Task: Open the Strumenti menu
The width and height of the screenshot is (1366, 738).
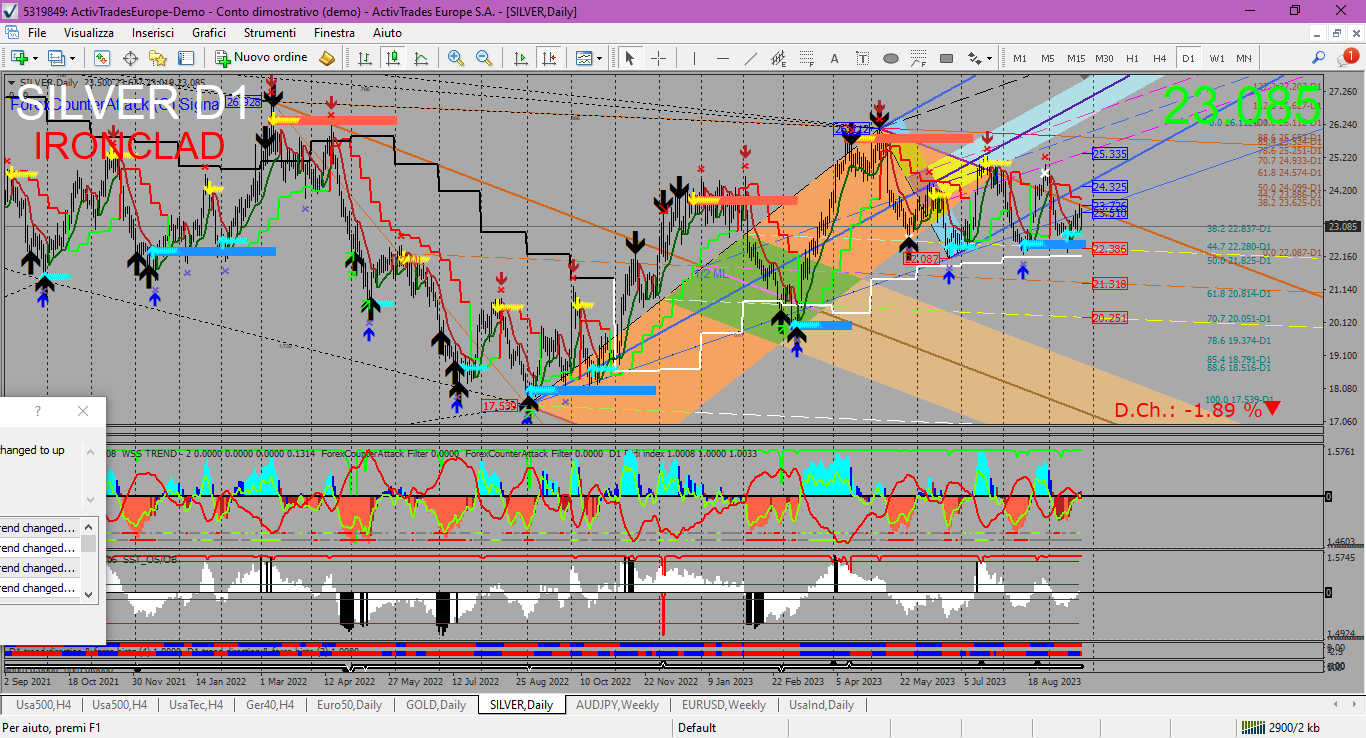Action: click(x=270, y=33)
